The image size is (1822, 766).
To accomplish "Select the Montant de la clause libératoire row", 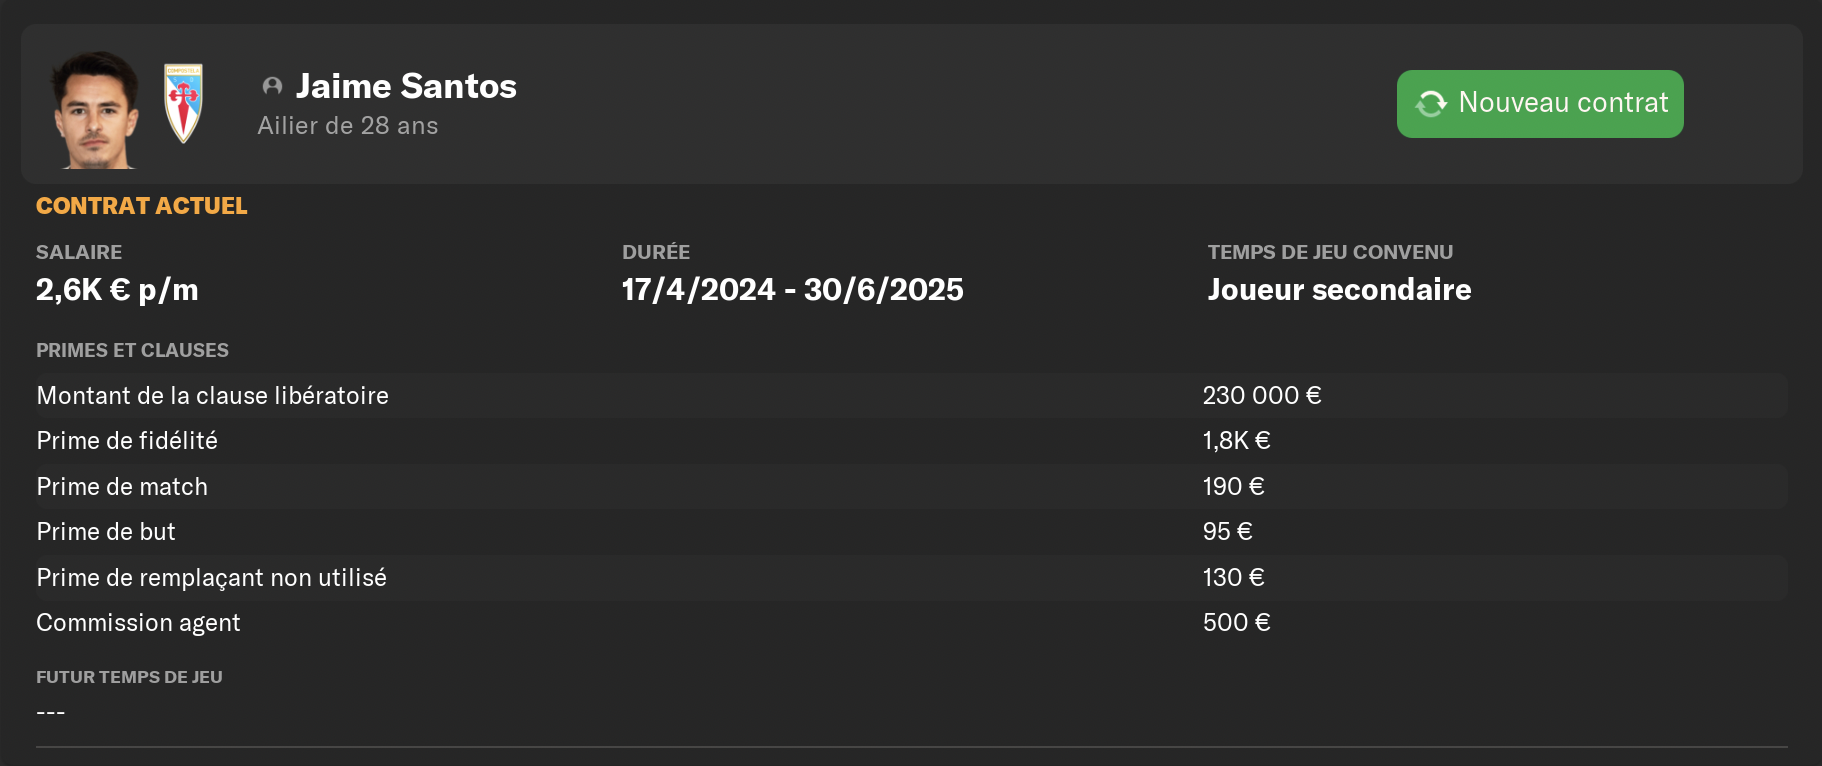I will coord(911,395).
